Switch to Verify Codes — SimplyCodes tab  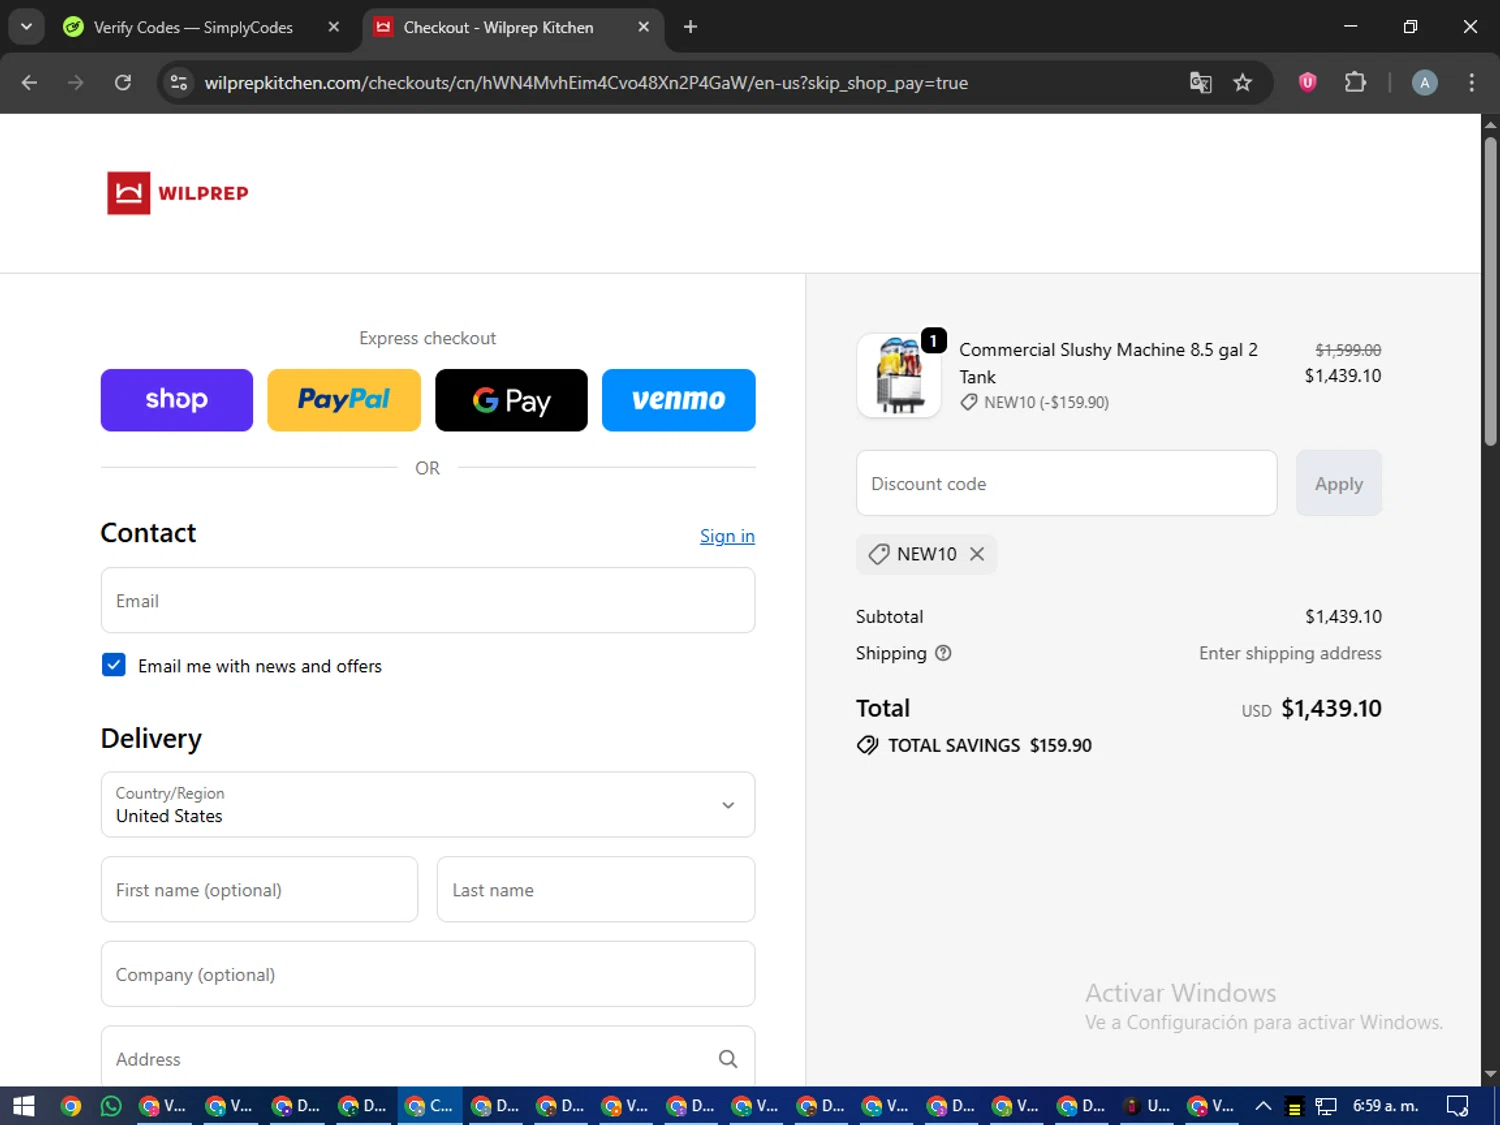click(x=192, y=27)
